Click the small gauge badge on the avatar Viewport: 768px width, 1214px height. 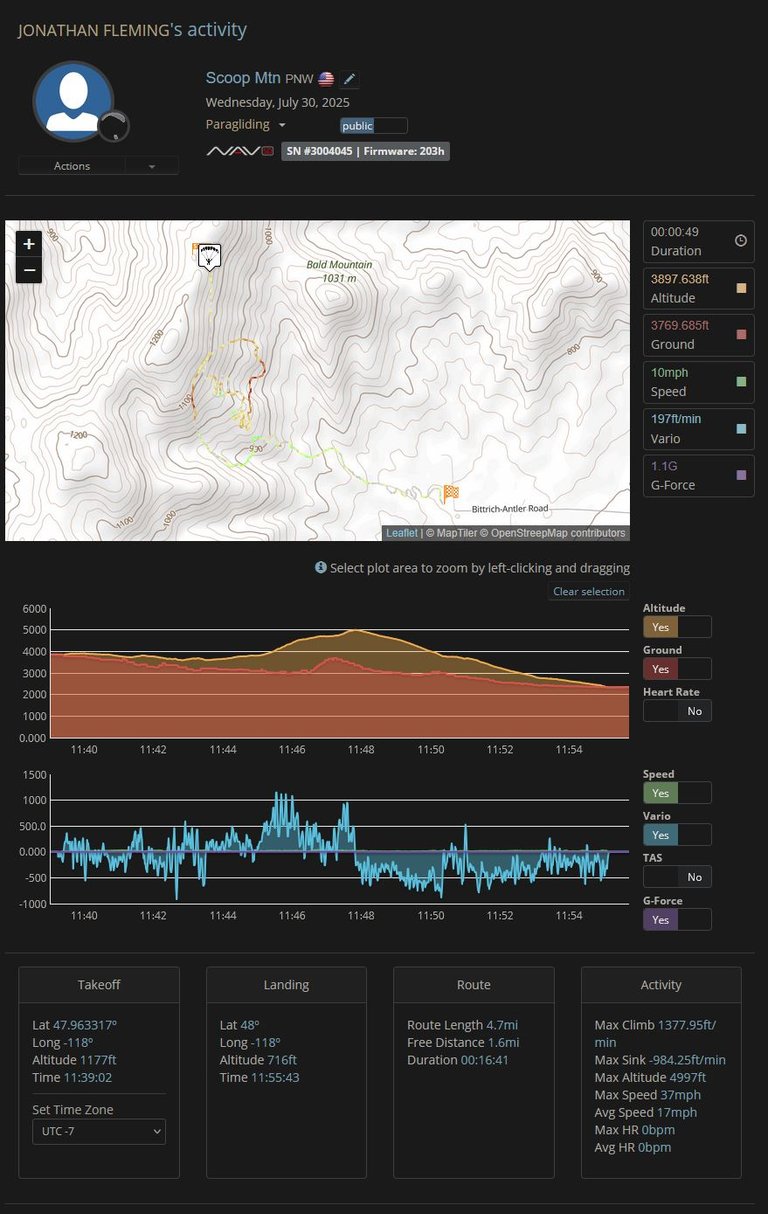116,125
